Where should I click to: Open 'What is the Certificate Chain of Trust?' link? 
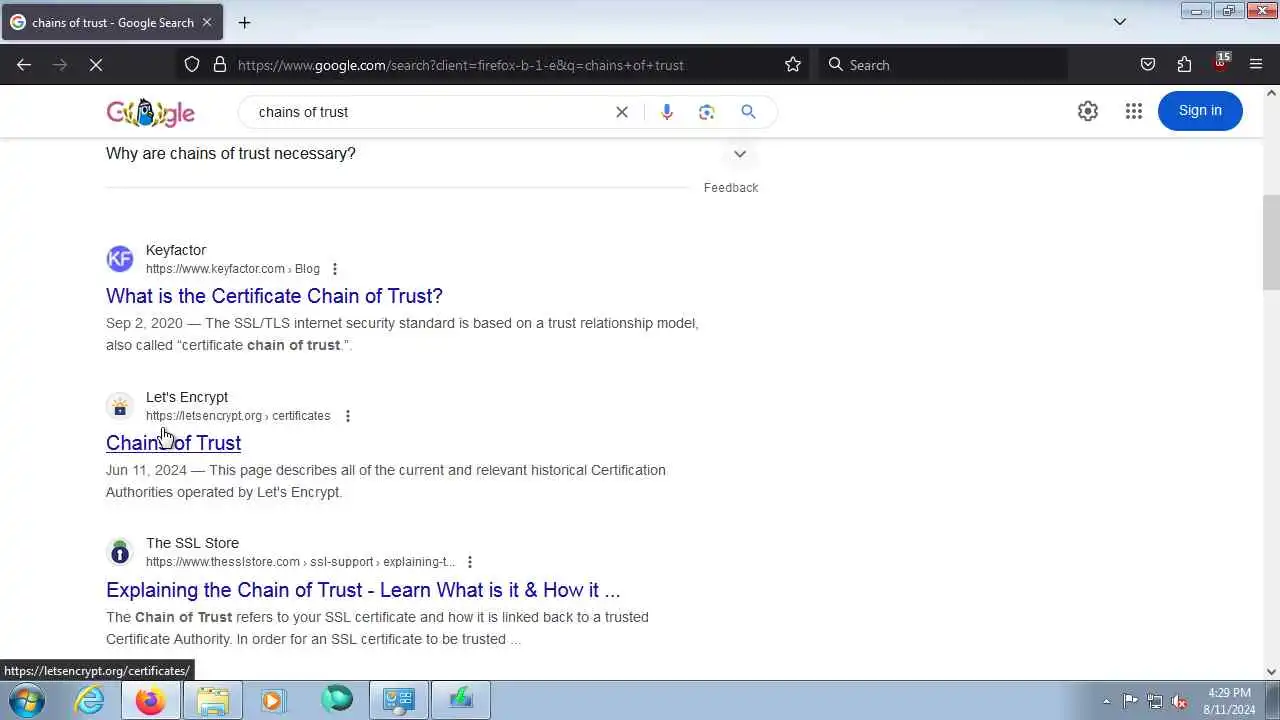[x=274, y=296]
